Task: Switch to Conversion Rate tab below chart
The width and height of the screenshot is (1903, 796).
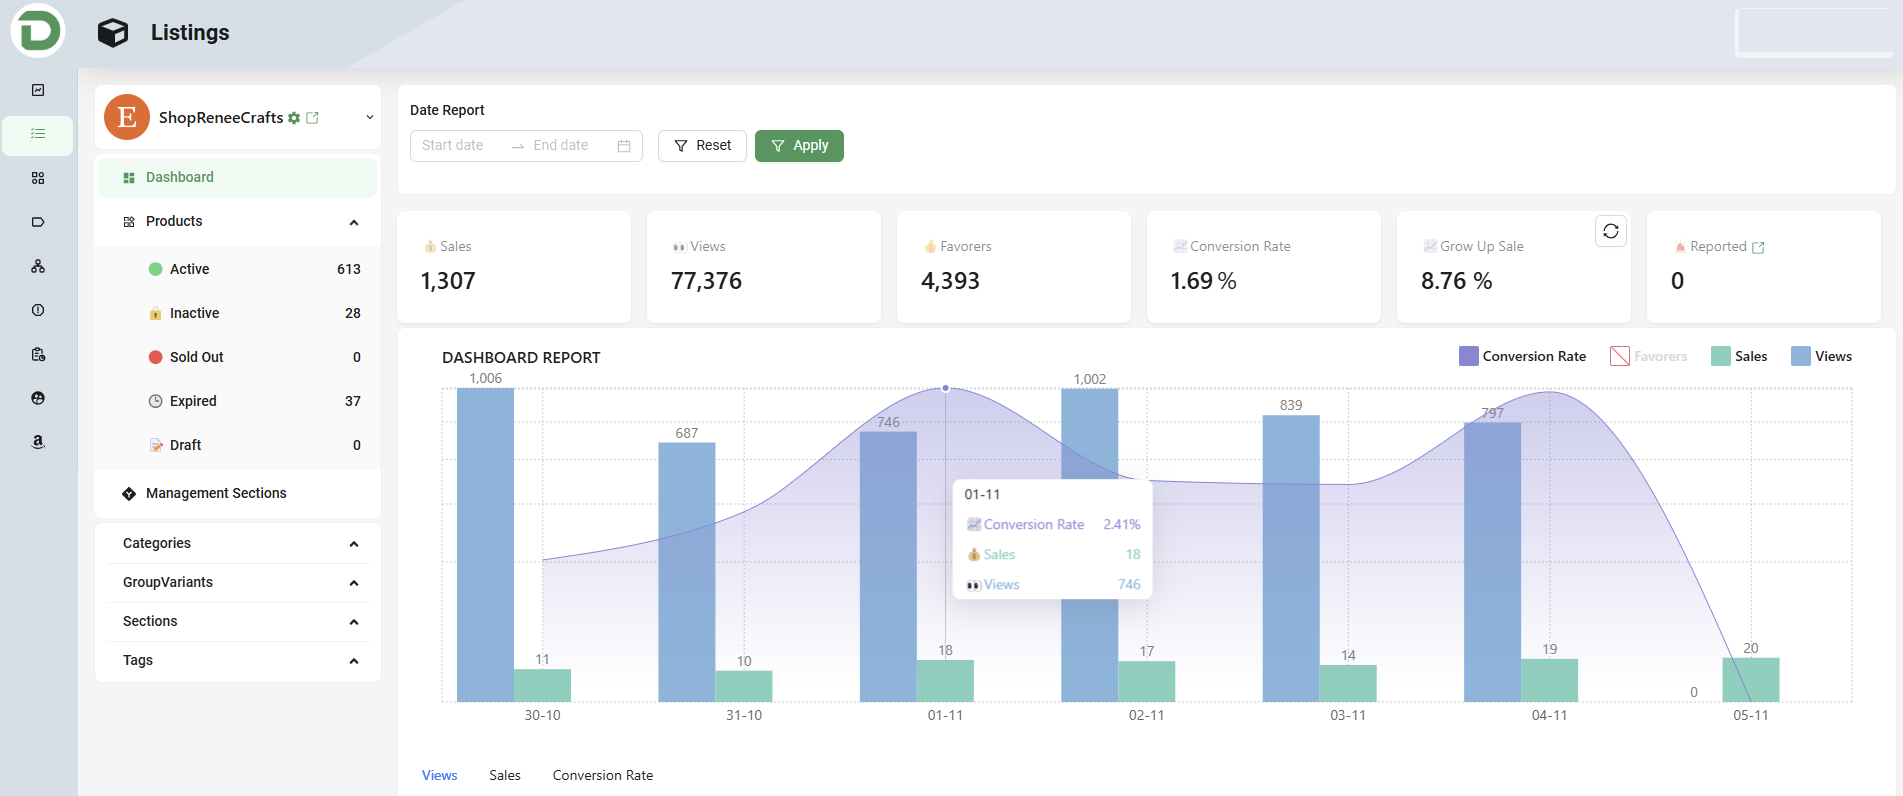Action: tap(603, 775)
